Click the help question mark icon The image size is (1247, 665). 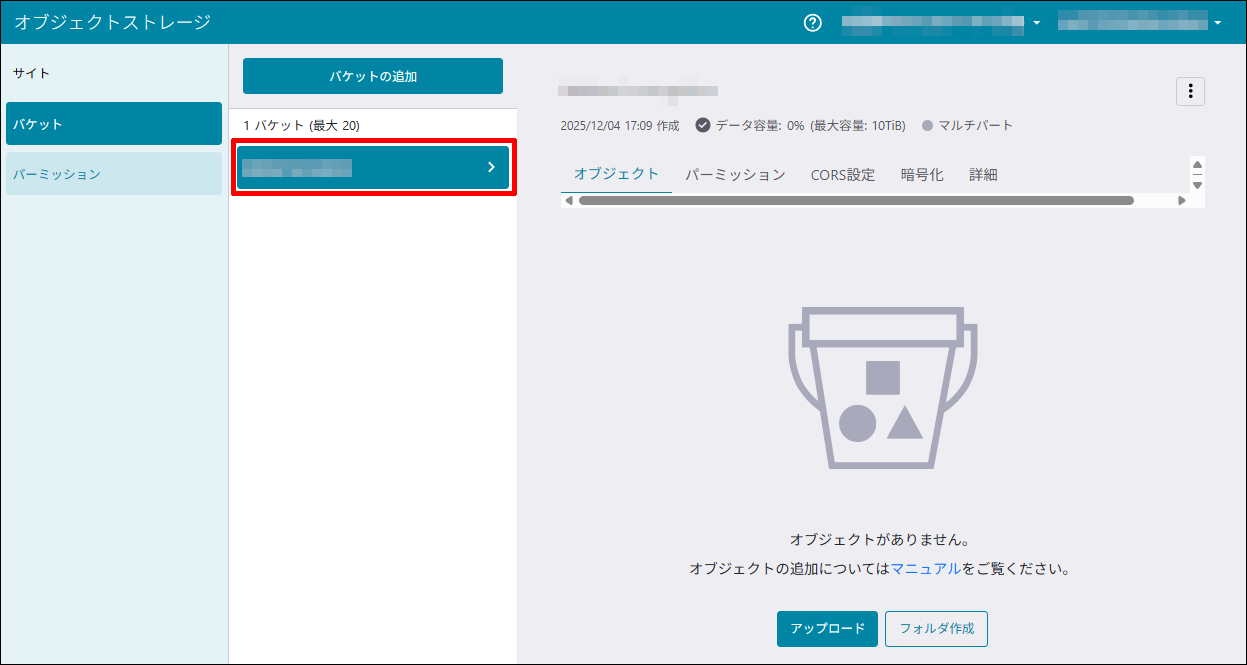pos(813,23)
